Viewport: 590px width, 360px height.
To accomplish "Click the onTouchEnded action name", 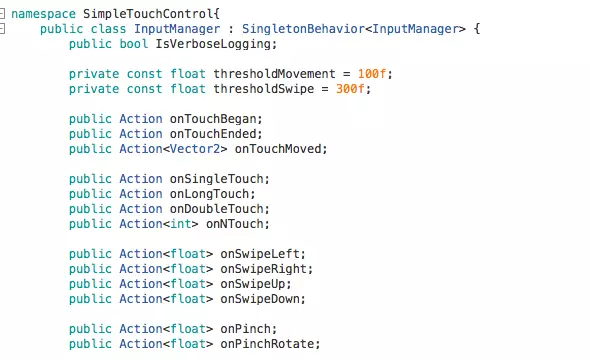I will (213, 134).
